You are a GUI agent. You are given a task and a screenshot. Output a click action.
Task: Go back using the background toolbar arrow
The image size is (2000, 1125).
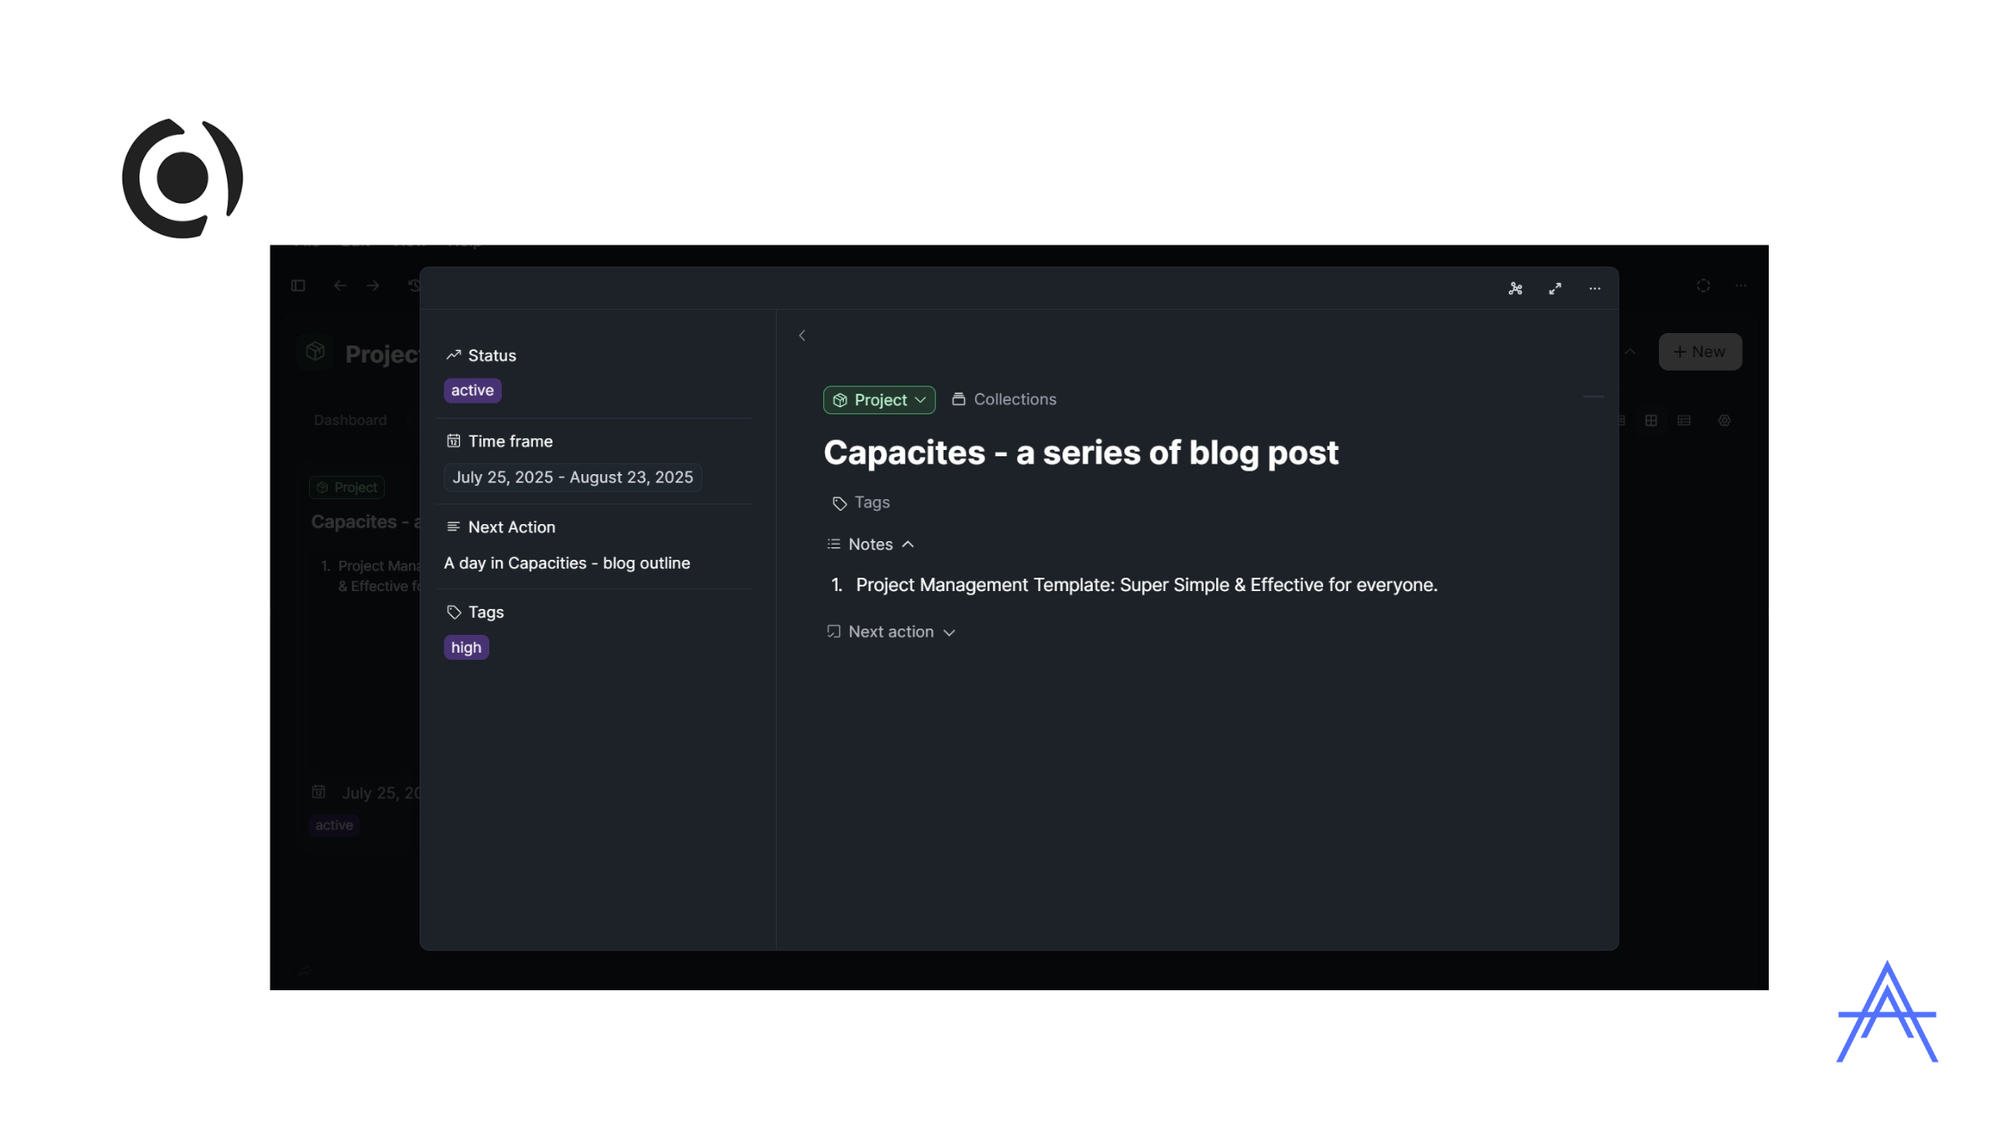click(340, 286)
